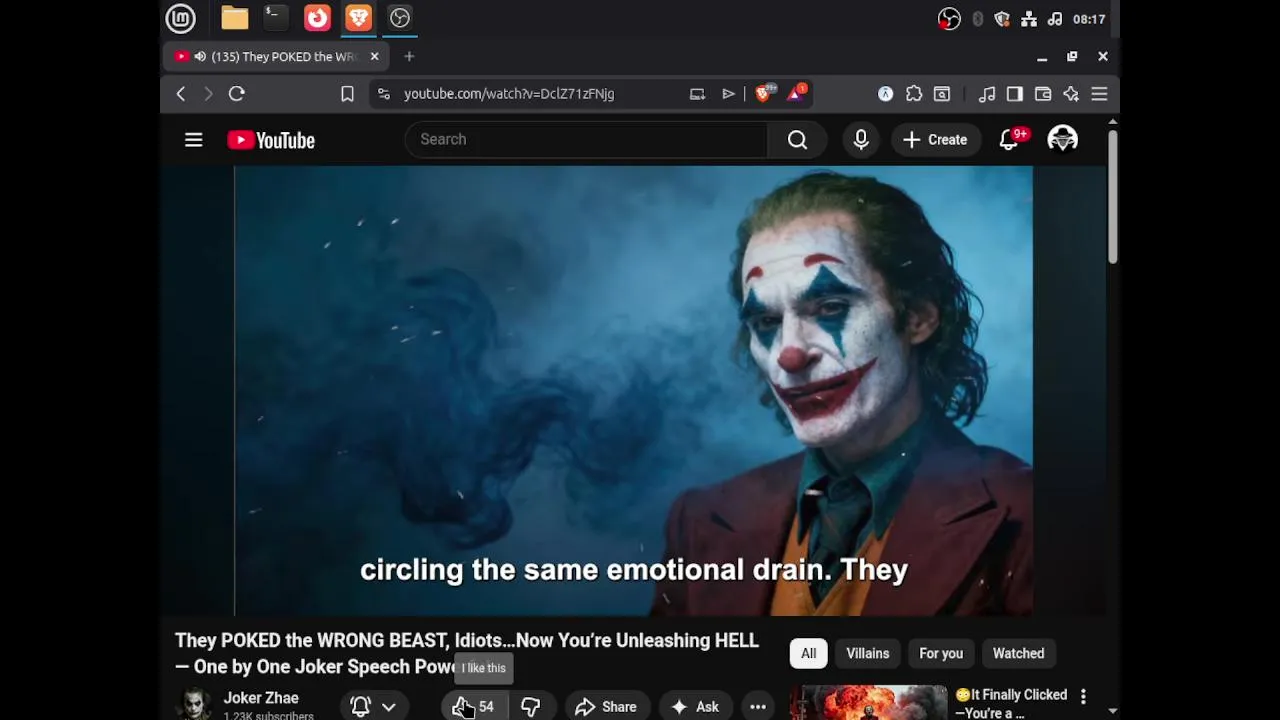Screen dimensions: 1280x720
Task: Open the It Finally Clicked video title
Action: (x=1011, y=704)
